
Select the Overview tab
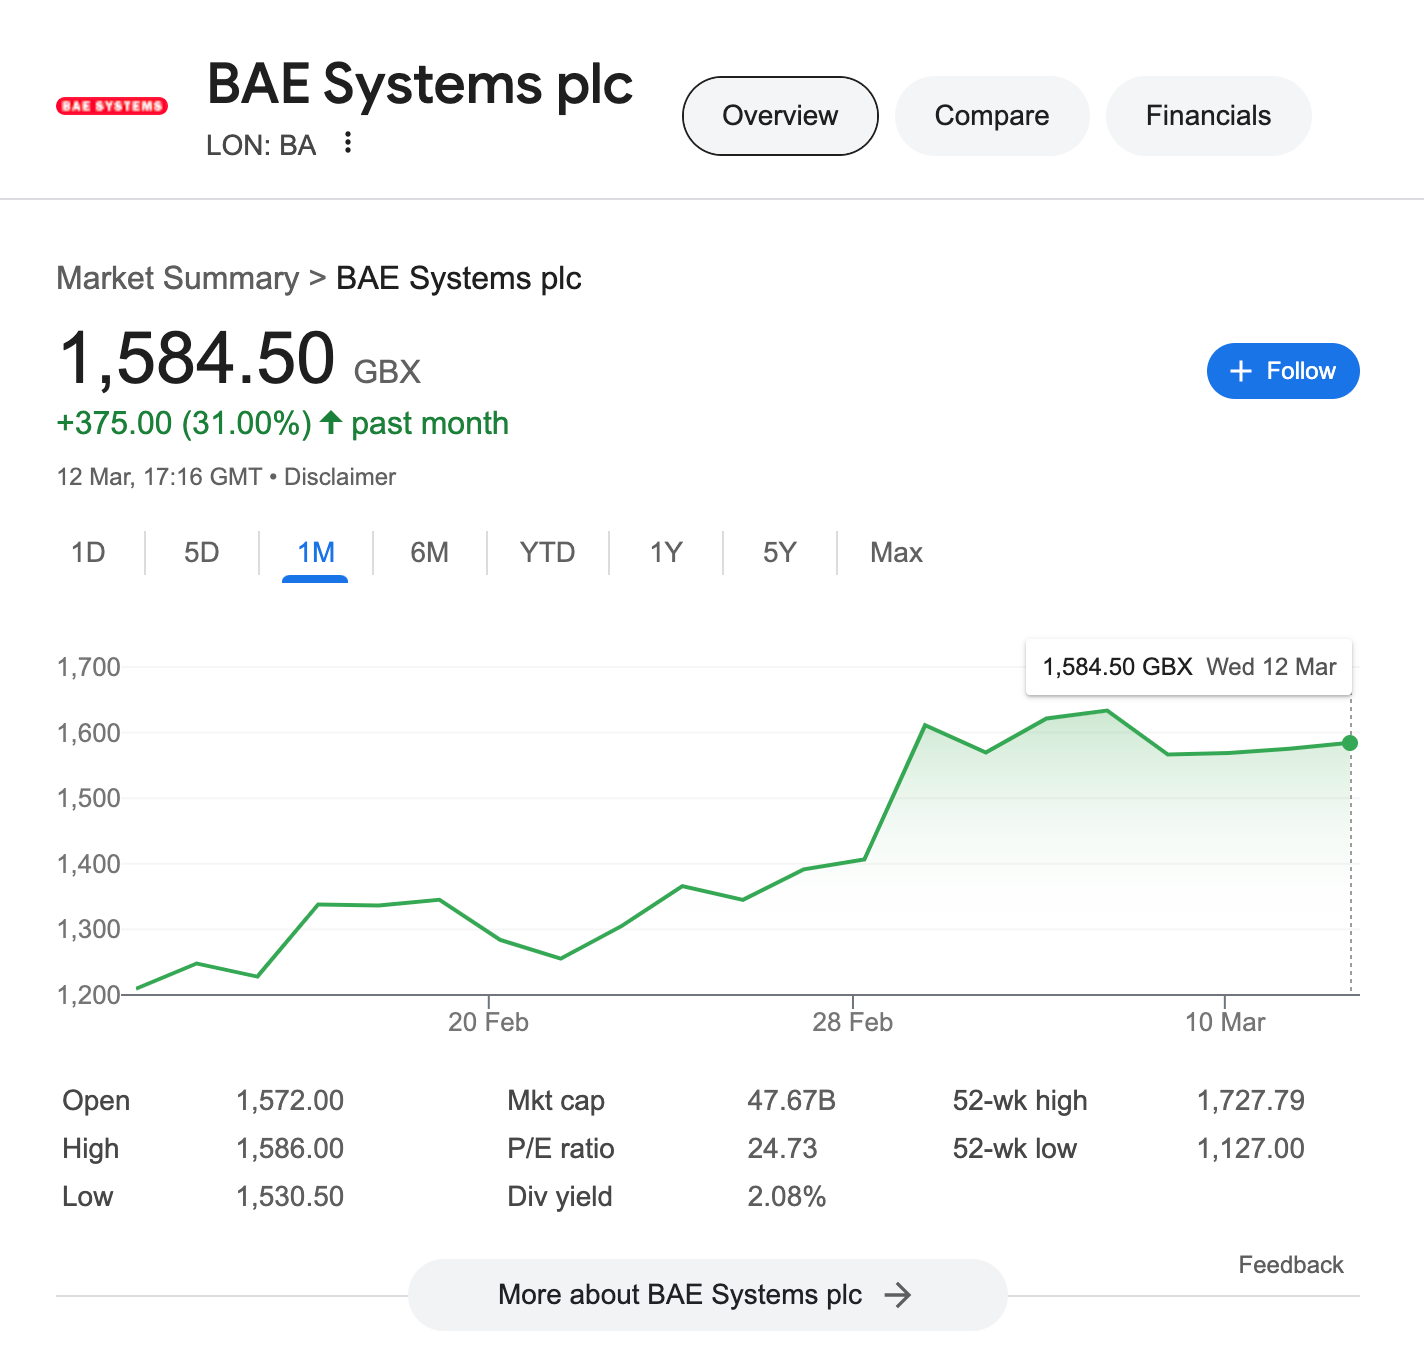pyautogui.click(x=780, y=116)
